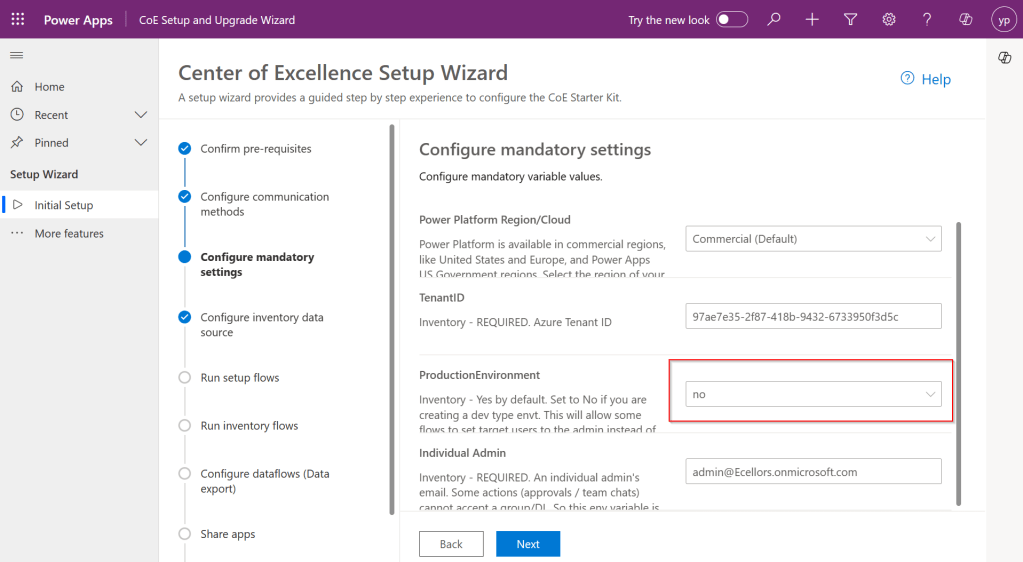
Task: Collapse the navigation hamburger menu
Action: click(x=17, y=54)
